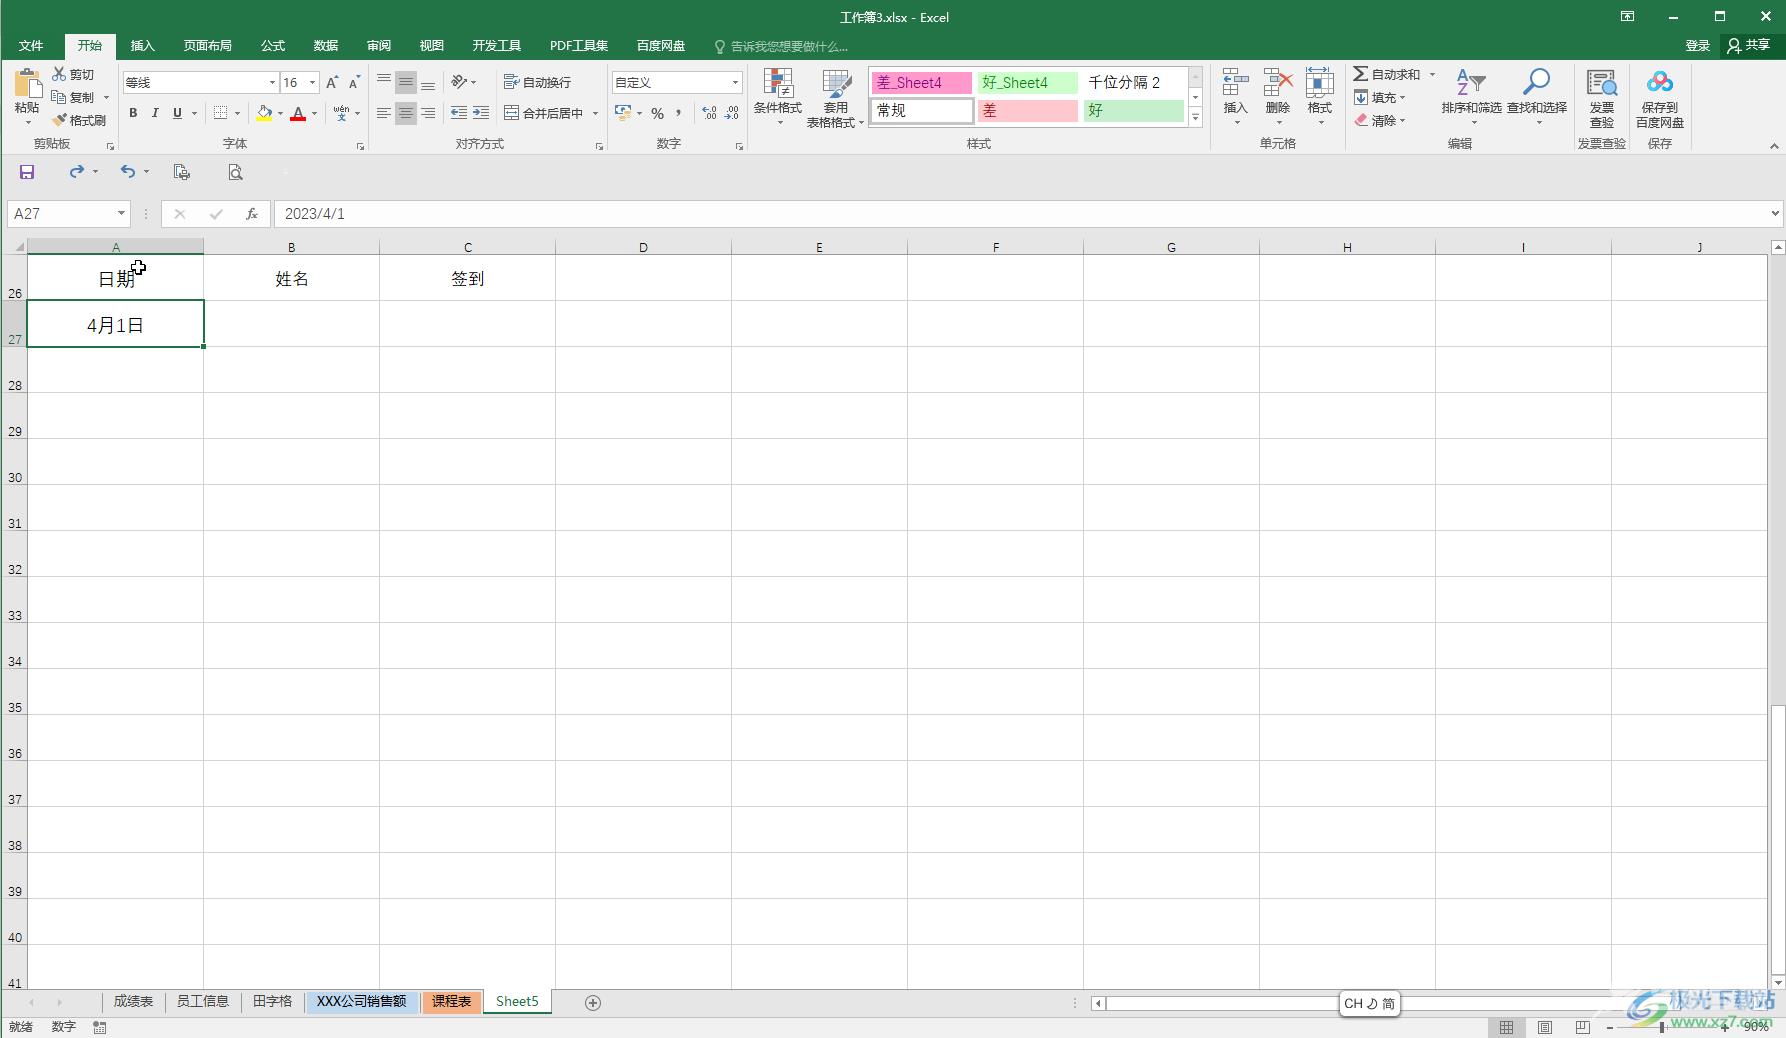Toggle align left
This screenshot has width=1786, height=1038.
point(383,113)
